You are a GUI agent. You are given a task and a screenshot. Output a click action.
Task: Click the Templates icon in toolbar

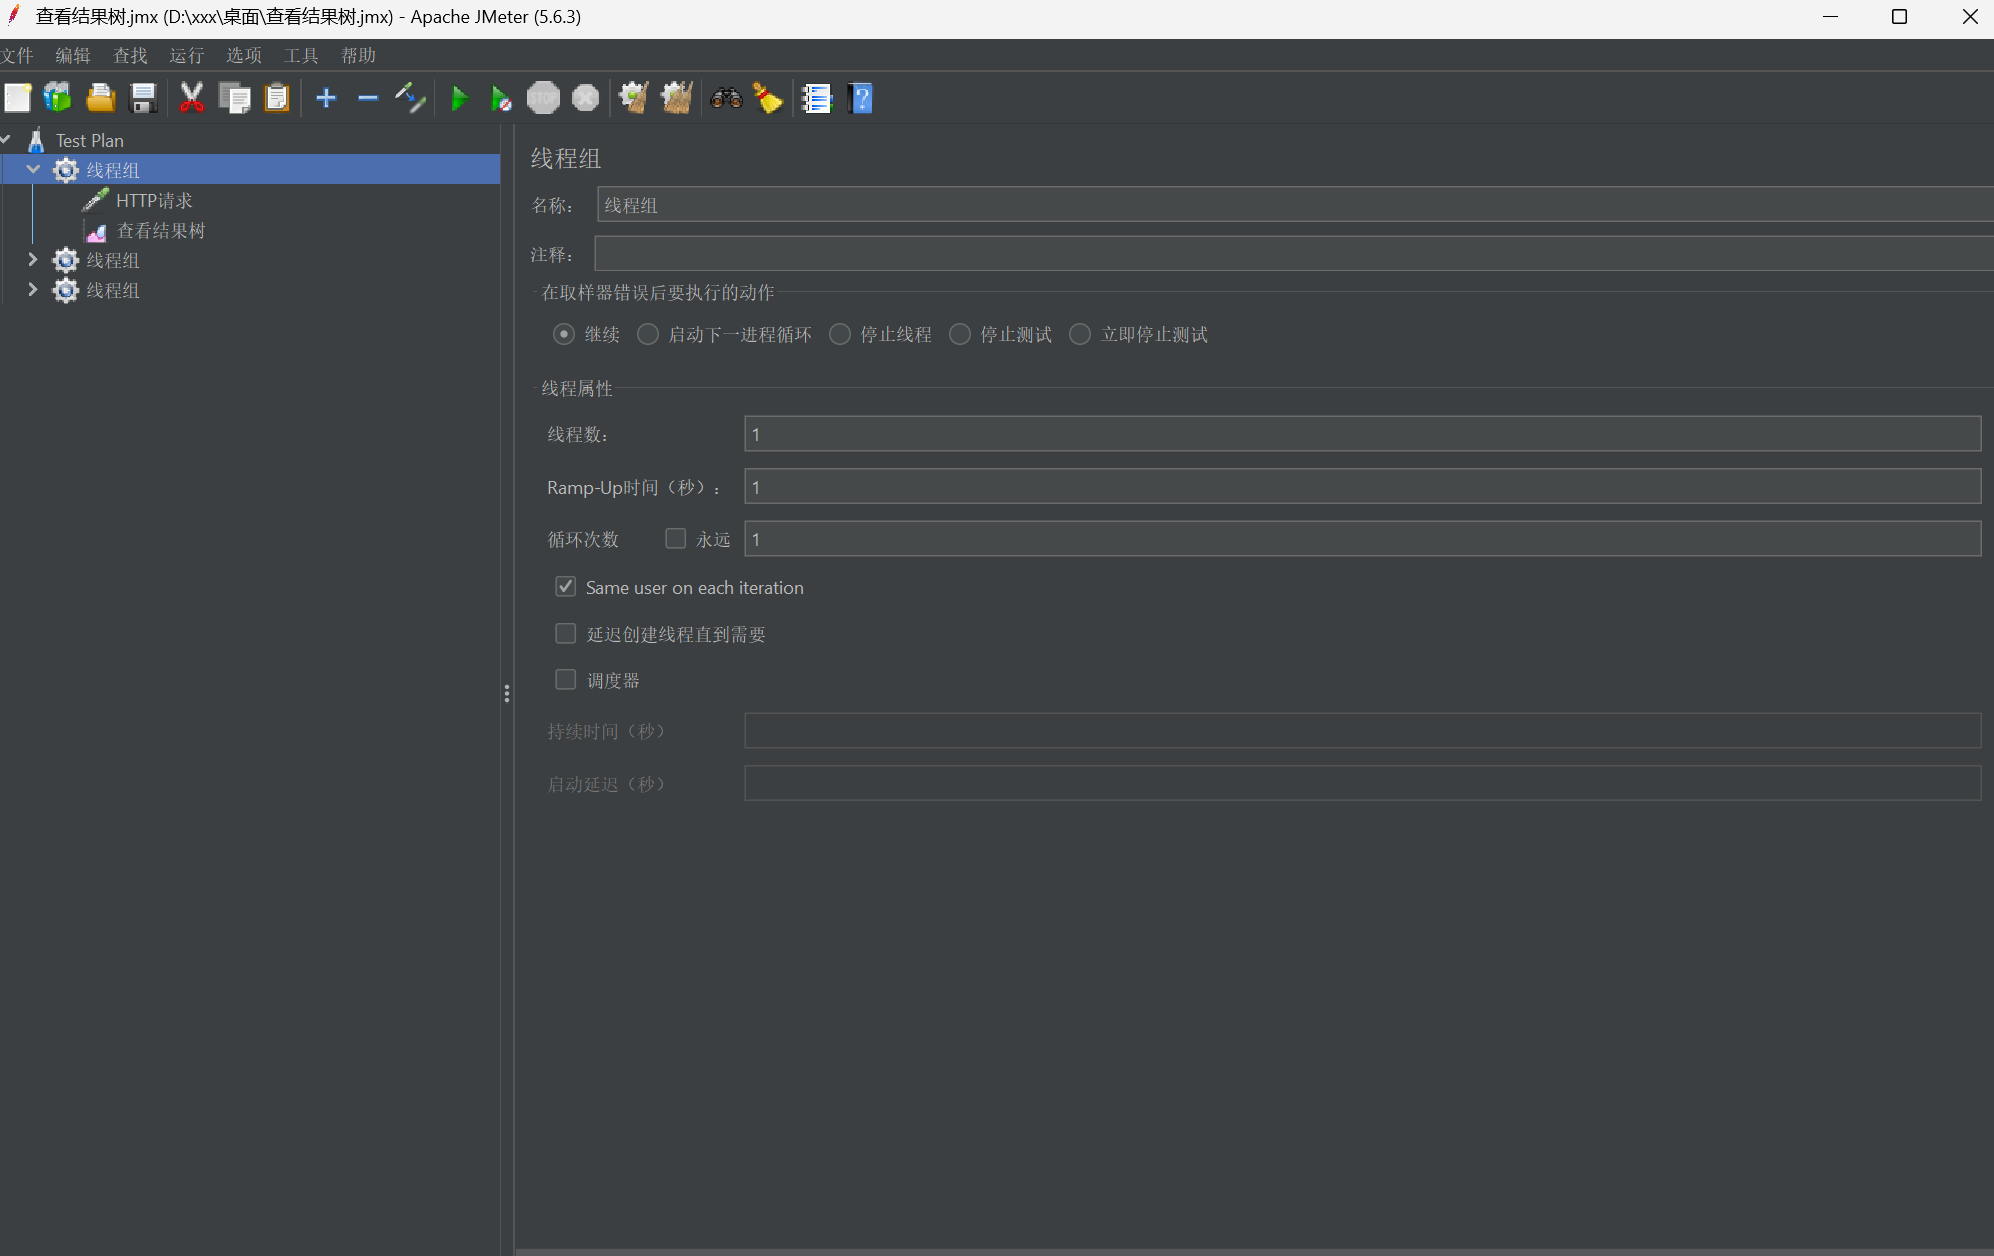tap(58, 98)
